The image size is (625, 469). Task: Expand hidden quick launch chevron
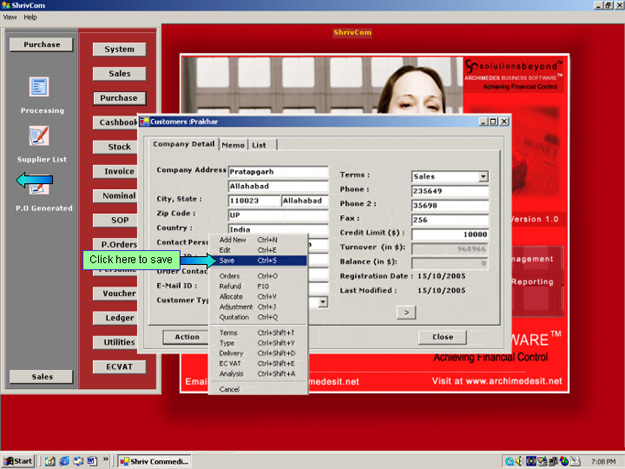106,461
